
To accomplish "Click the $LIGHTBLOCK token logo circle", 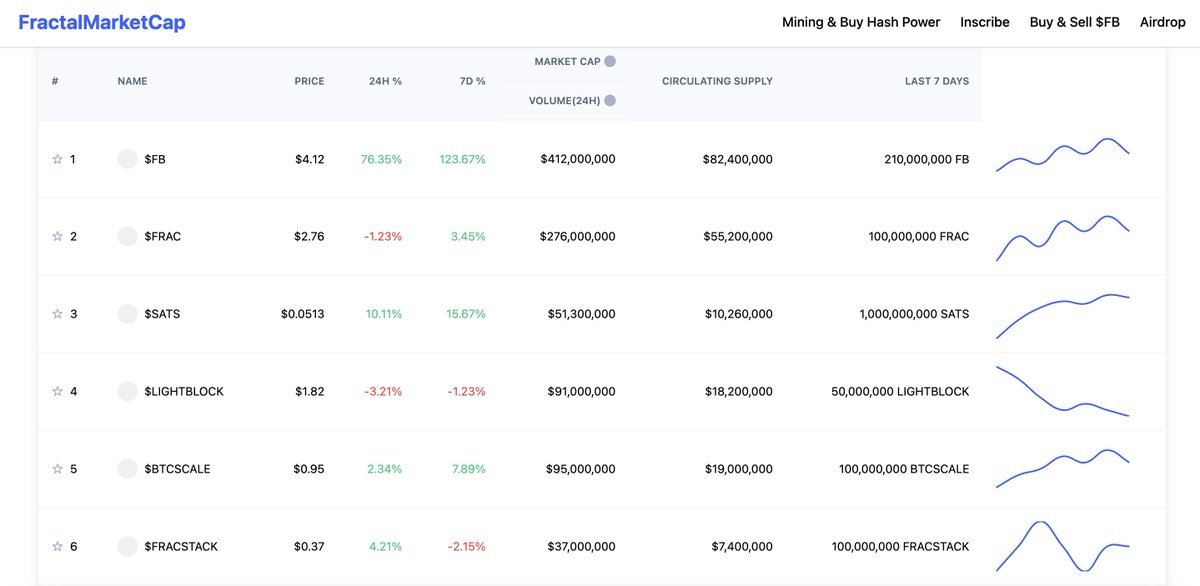I will (127, 391).
